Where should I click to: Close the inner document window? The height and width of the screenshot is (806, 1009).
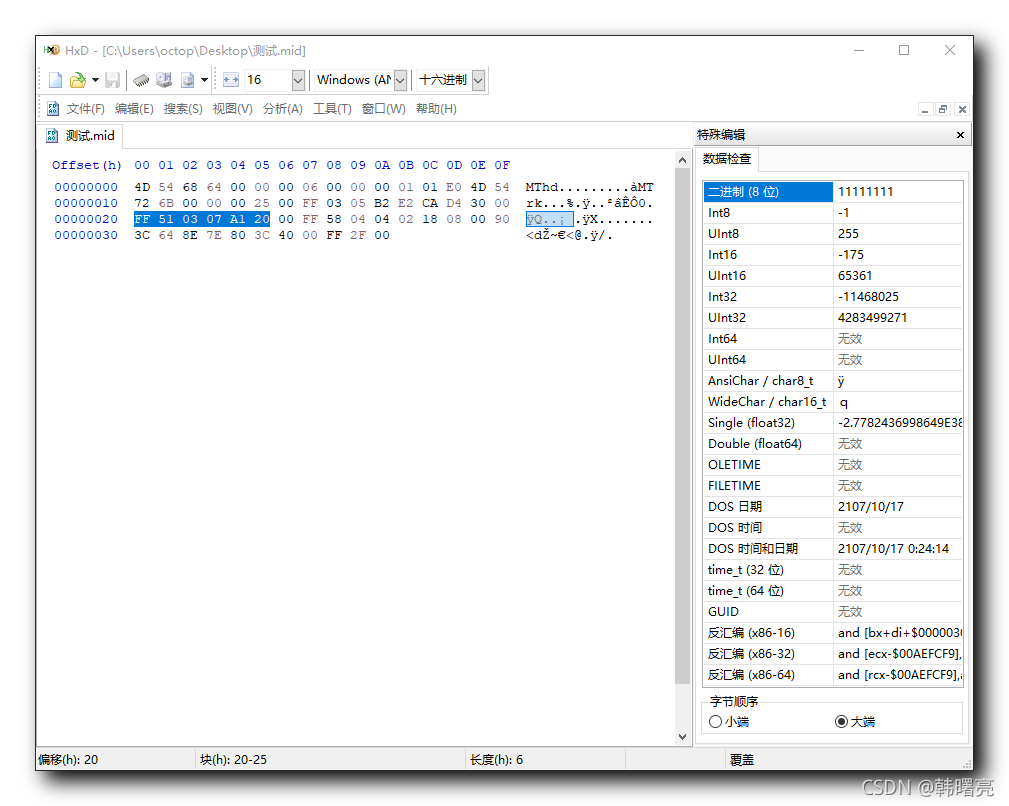962,109
